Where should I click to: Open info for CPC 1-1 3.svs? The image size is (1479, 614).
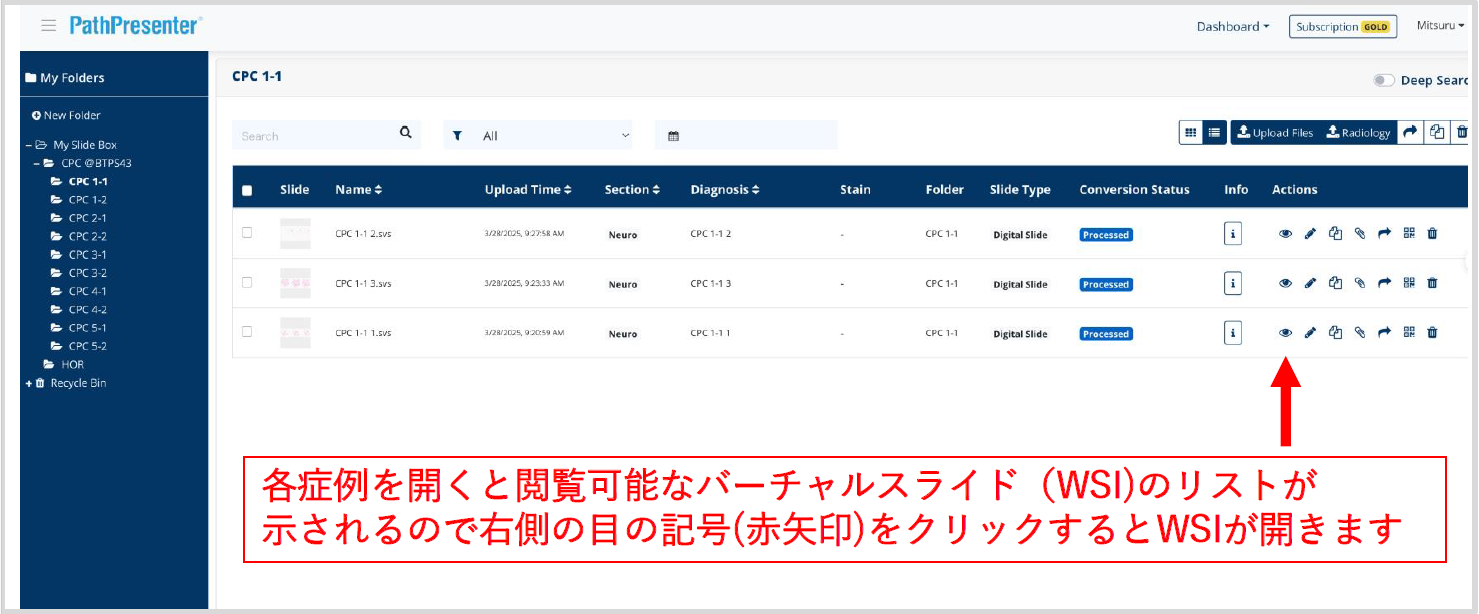point(1233,283)
